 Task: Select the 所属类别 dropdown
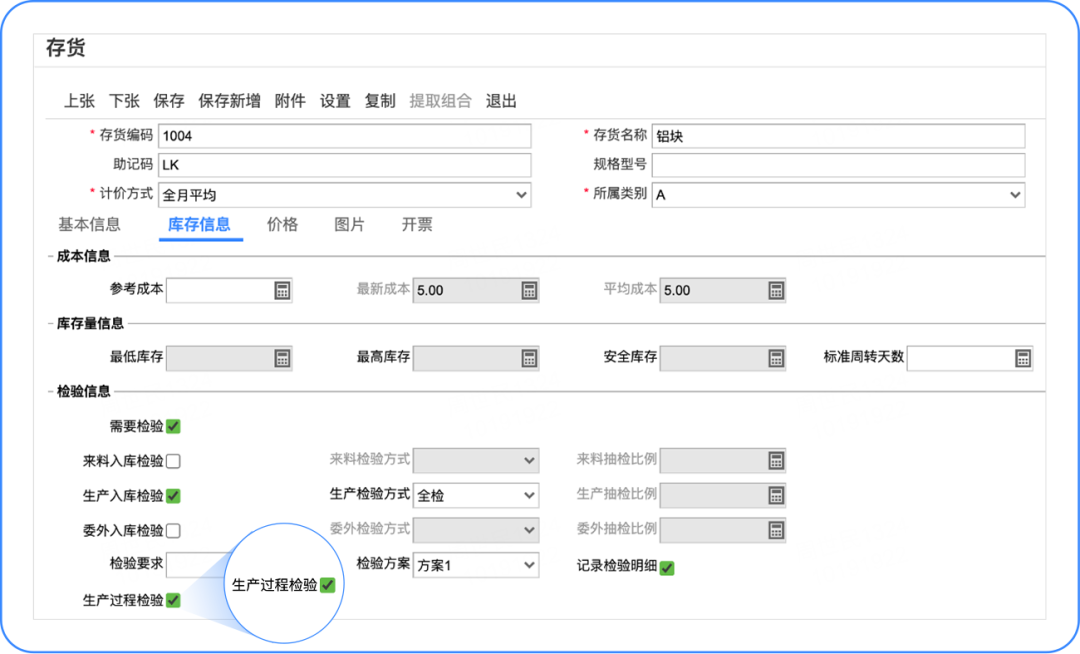[x=838, y=195]
